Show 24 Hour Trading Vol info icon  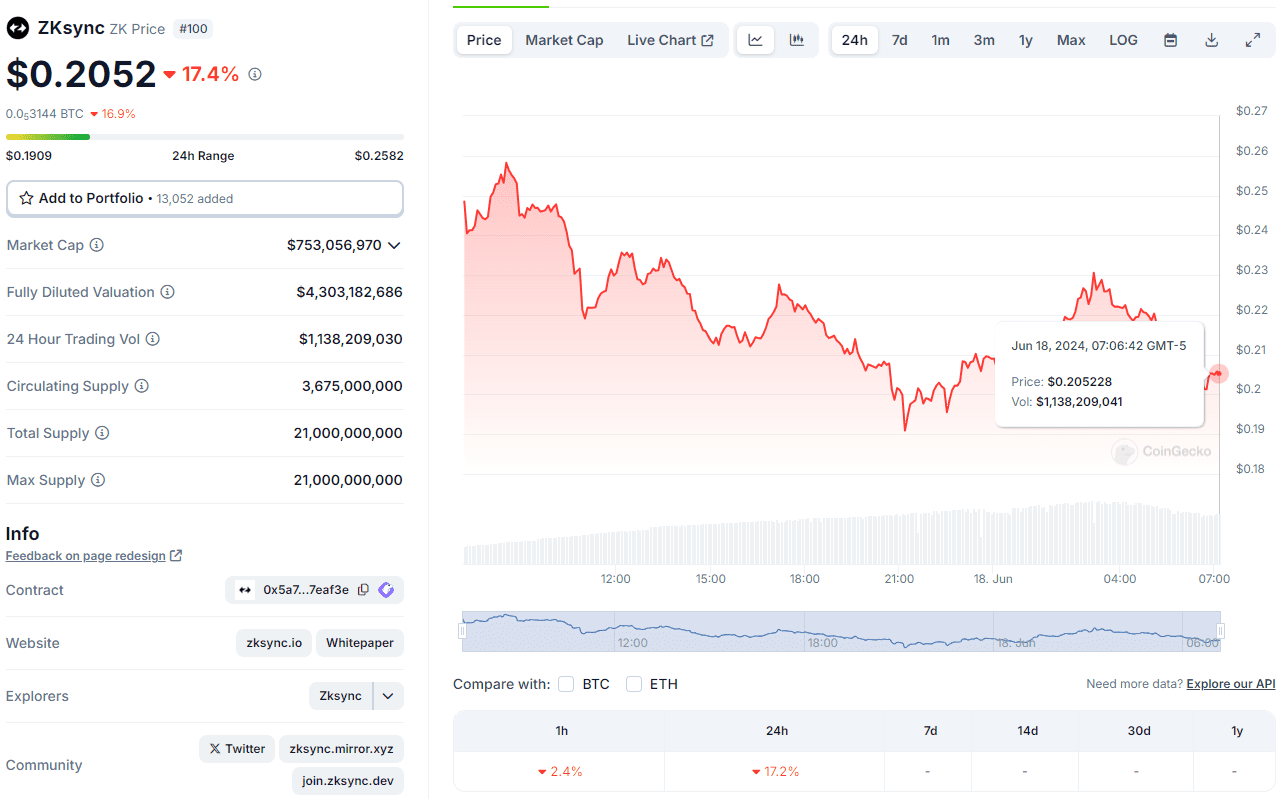[153, 339]
